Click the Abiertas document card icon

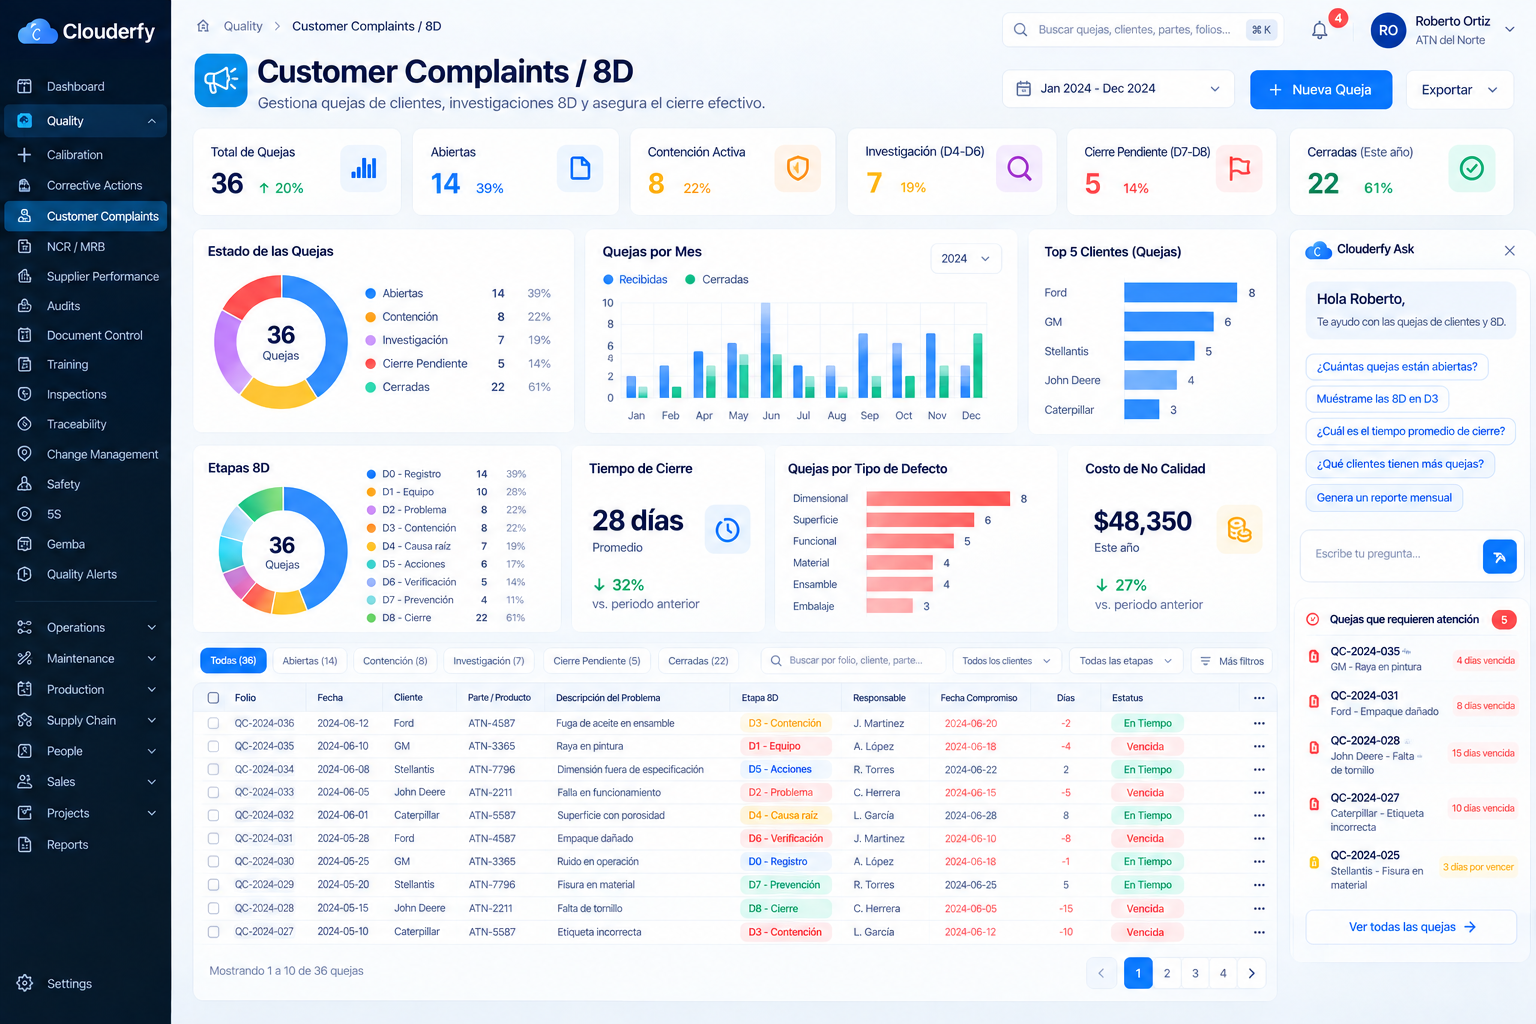(580, 168)
